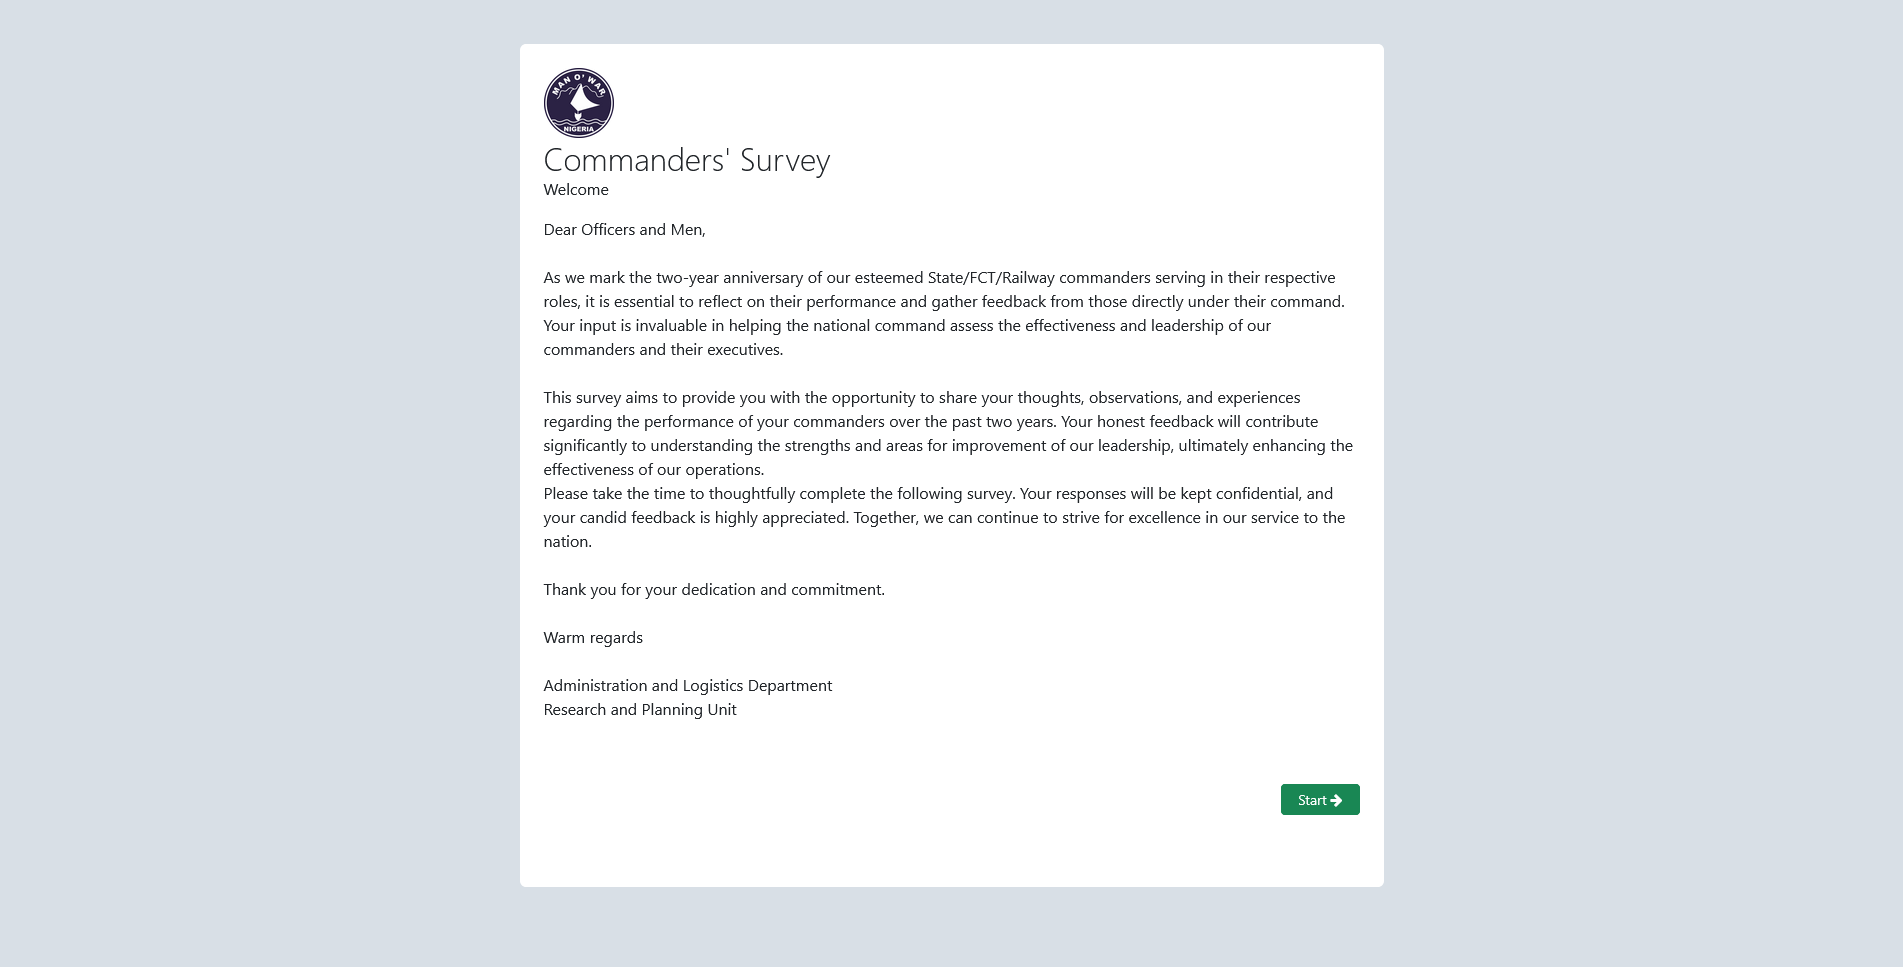
Task: Click 'Research and Planning Unit' text
Action: click(640, 710)
